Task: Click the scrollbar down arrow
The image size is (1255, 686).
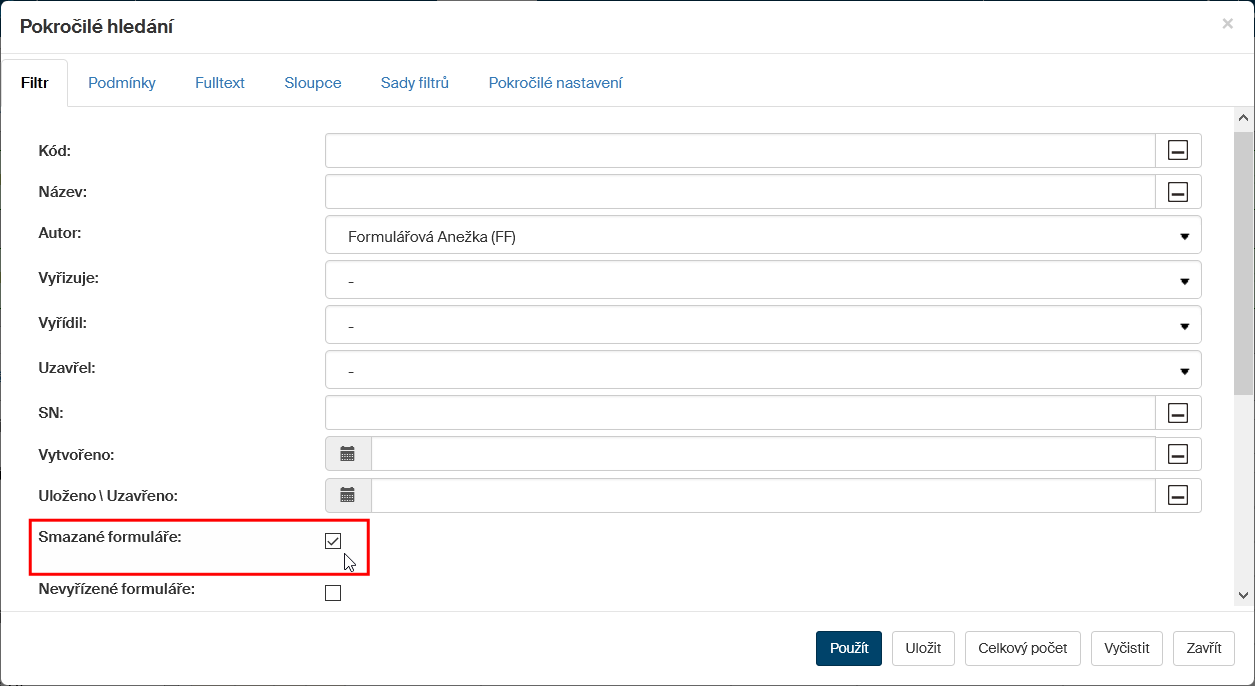Action: point(1244,595)
